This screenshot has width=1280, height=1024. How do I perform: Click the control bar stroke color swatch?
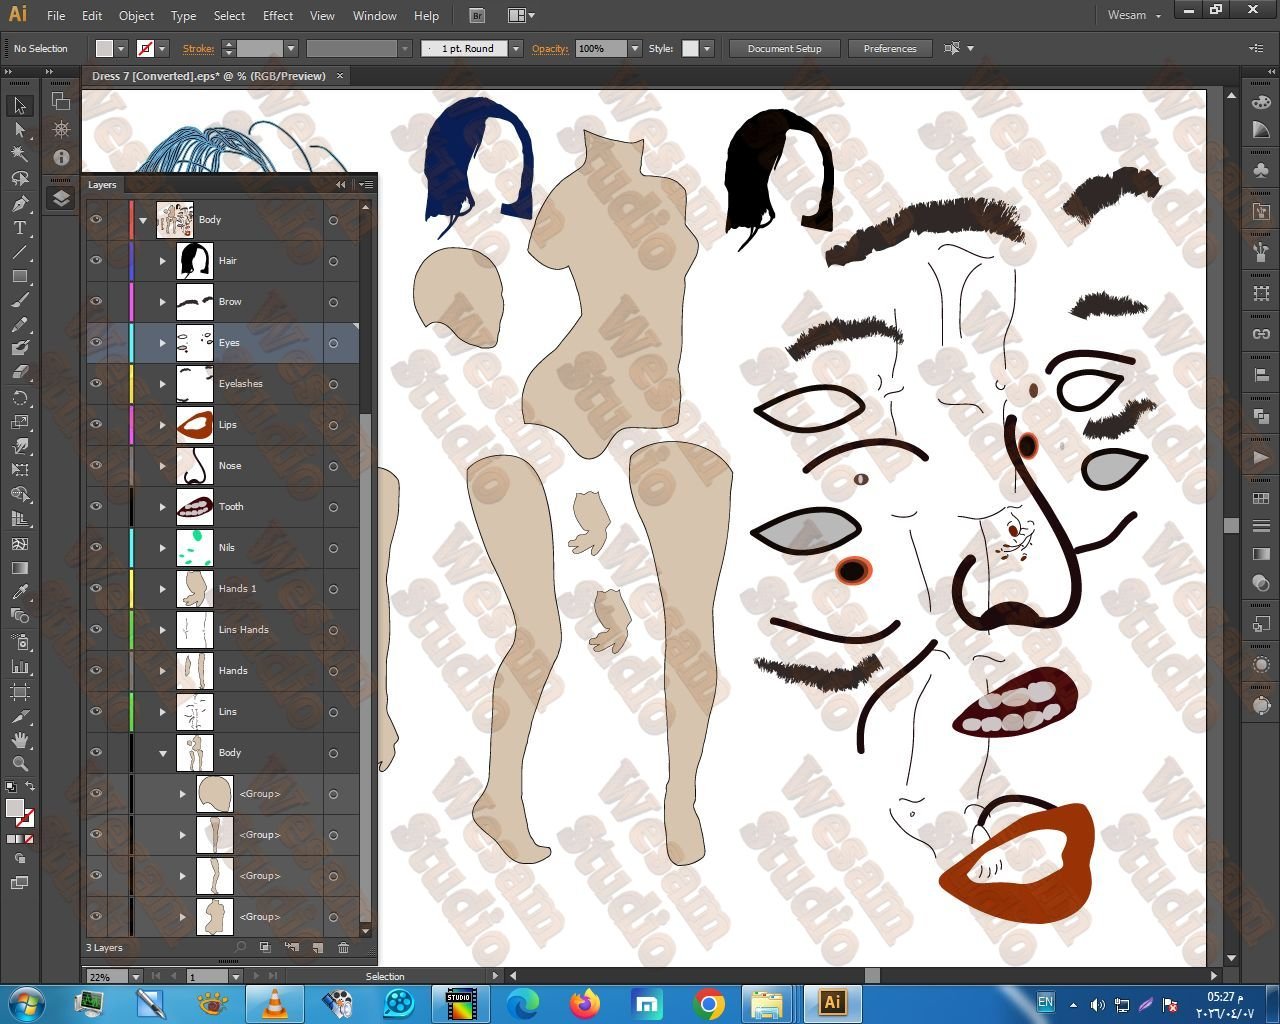(x=145, y=49)
